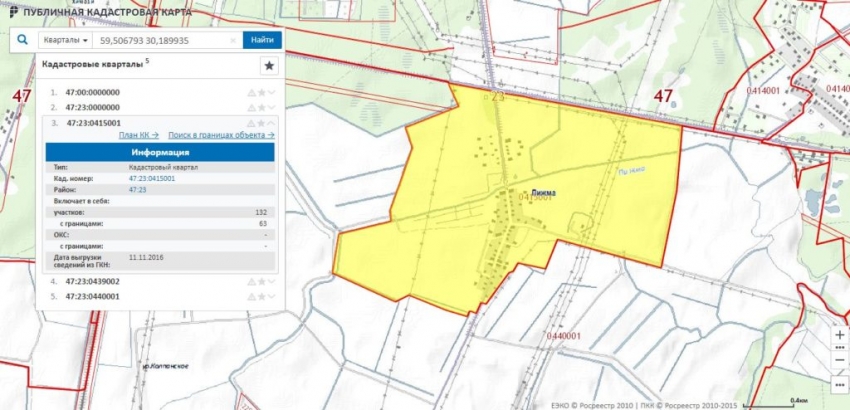Clear the search coordinates field
850x410 pixels.
click(x=233, y=41)
